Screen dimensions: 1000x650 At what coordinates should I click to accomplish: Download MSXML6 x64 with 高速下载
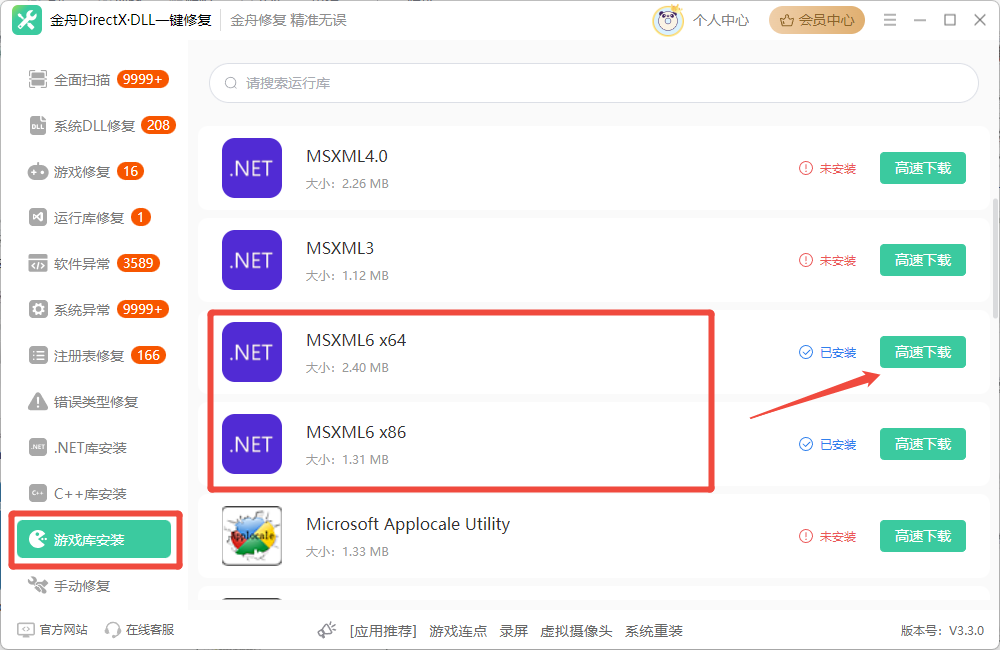click(923, 352)
